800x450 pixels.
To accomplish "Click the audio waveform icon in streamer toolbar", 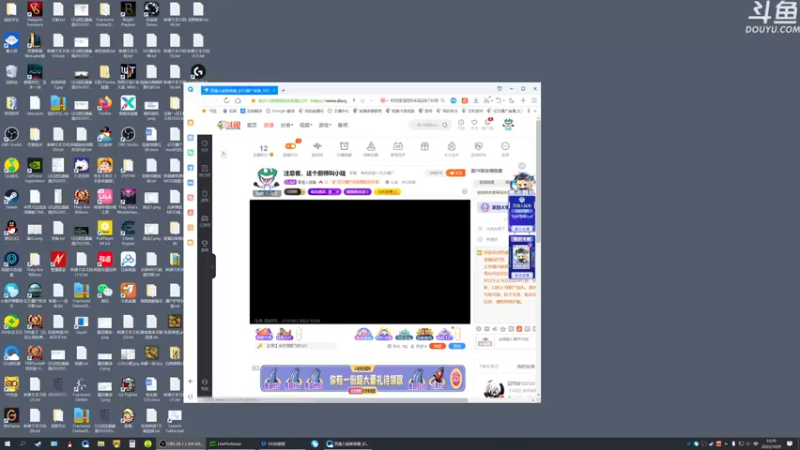I will pos(317,146).
